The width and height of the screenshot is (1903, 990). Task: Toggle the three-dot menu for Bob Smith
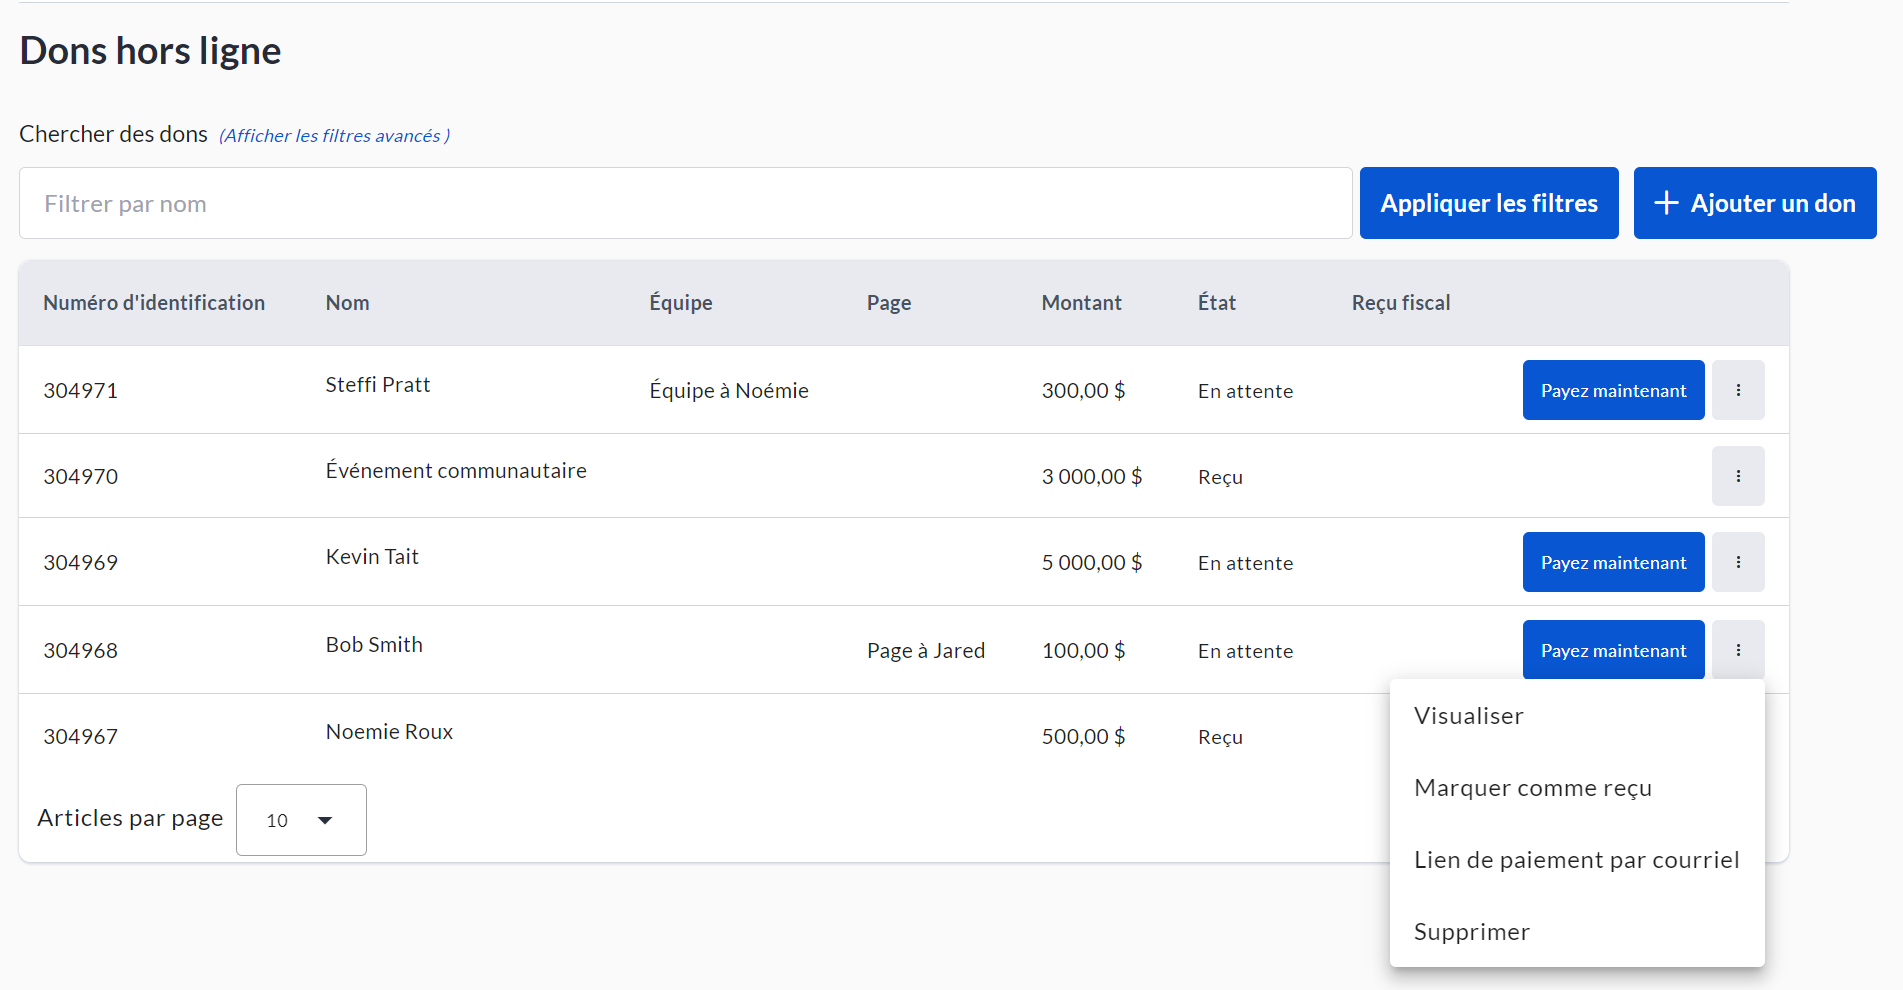pyautogui.click(x=1737, y=650)
